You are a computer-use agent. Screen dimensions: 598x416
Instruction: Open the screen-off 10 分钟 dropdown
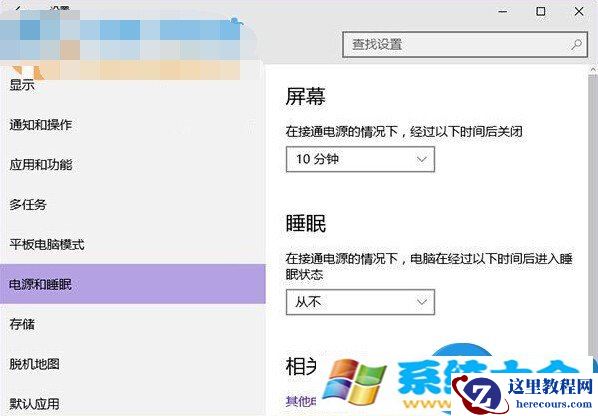(360, 159)
